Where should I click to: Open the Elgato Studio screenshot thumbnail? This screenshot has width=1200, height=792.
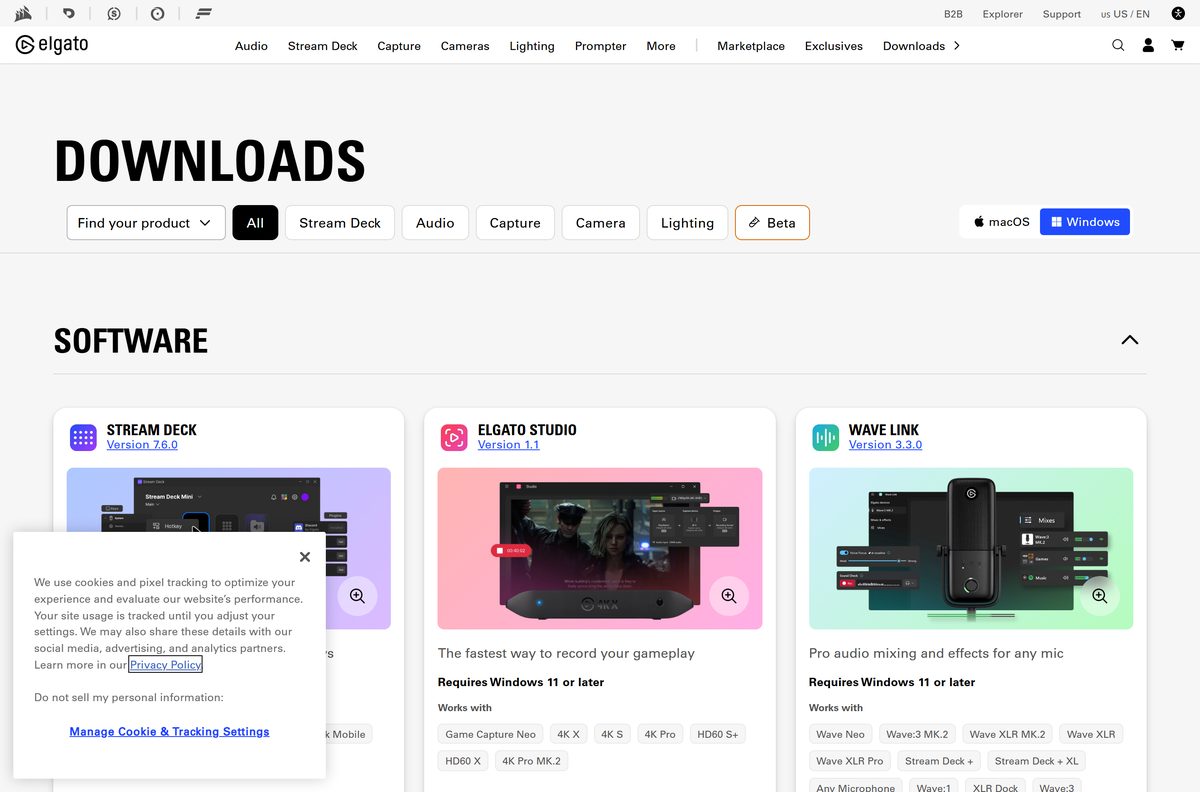[x=599, y=548]
